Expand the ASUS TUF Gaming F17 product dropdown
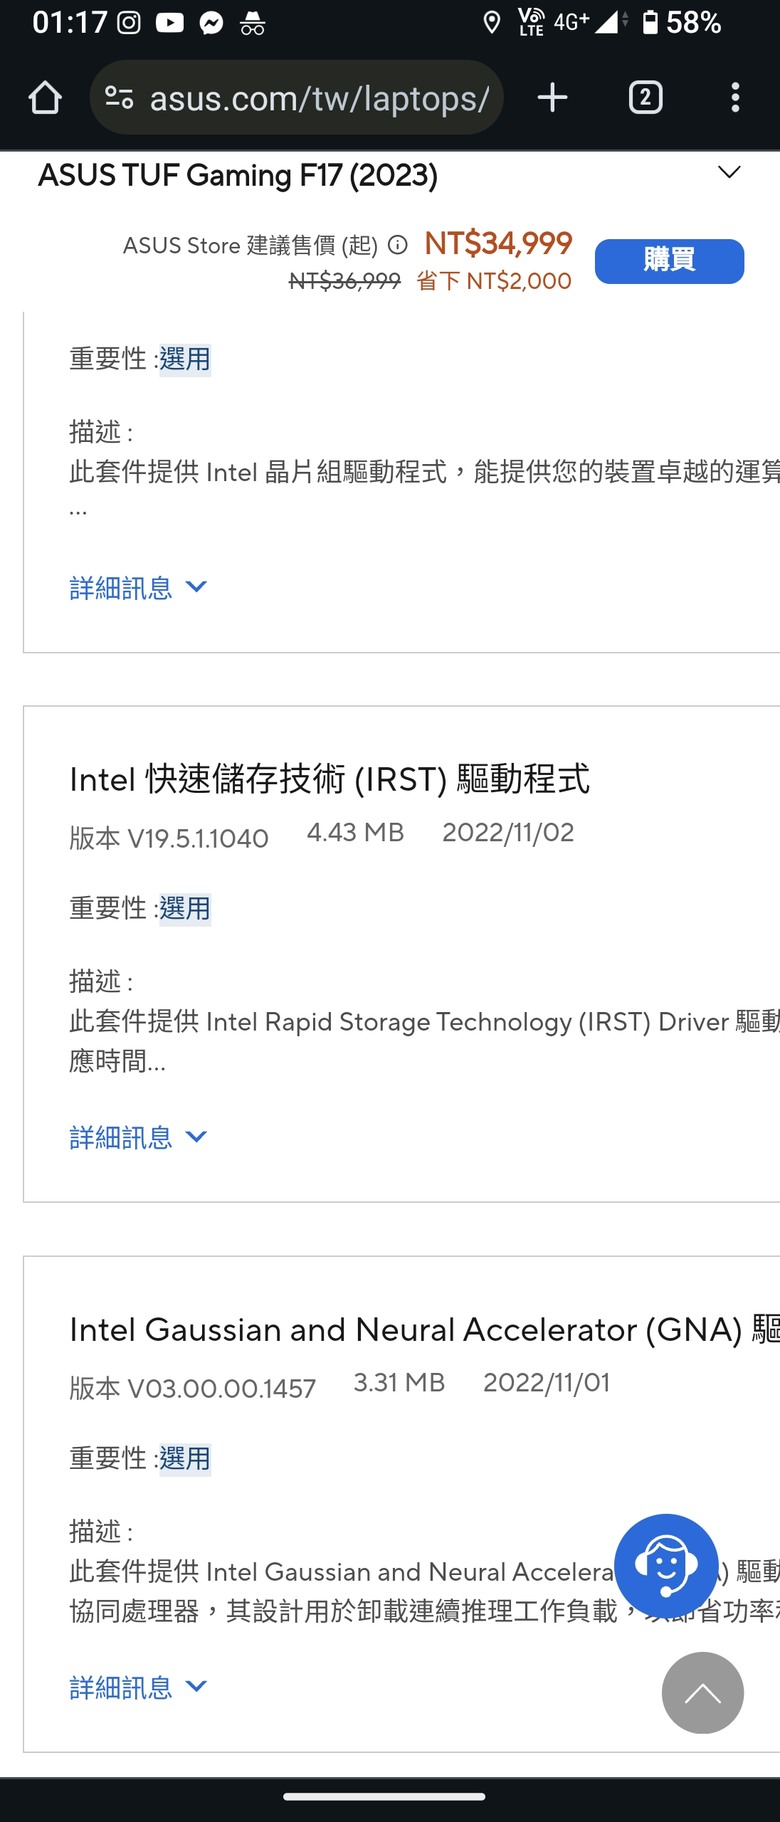Viewport: 780px width, 1822px height. coord(729,172)
